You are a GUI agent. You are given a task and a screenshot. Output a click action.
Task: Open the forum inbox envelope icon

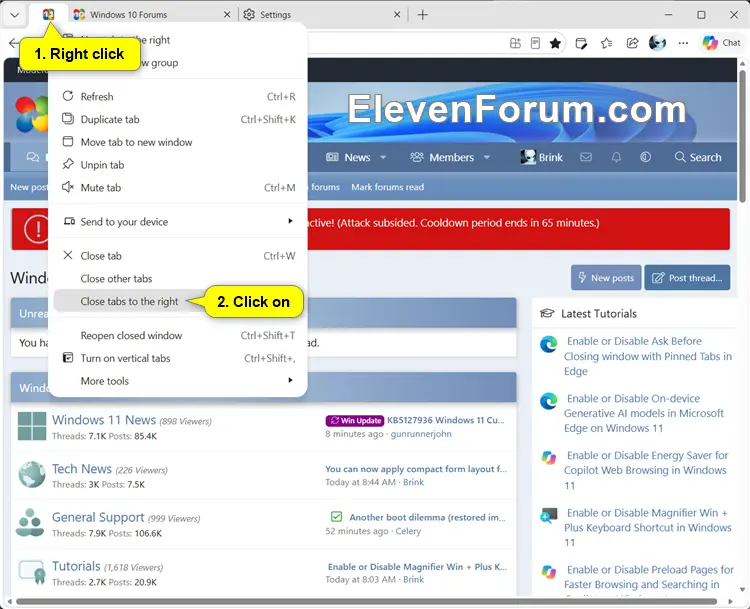point(586,157)
